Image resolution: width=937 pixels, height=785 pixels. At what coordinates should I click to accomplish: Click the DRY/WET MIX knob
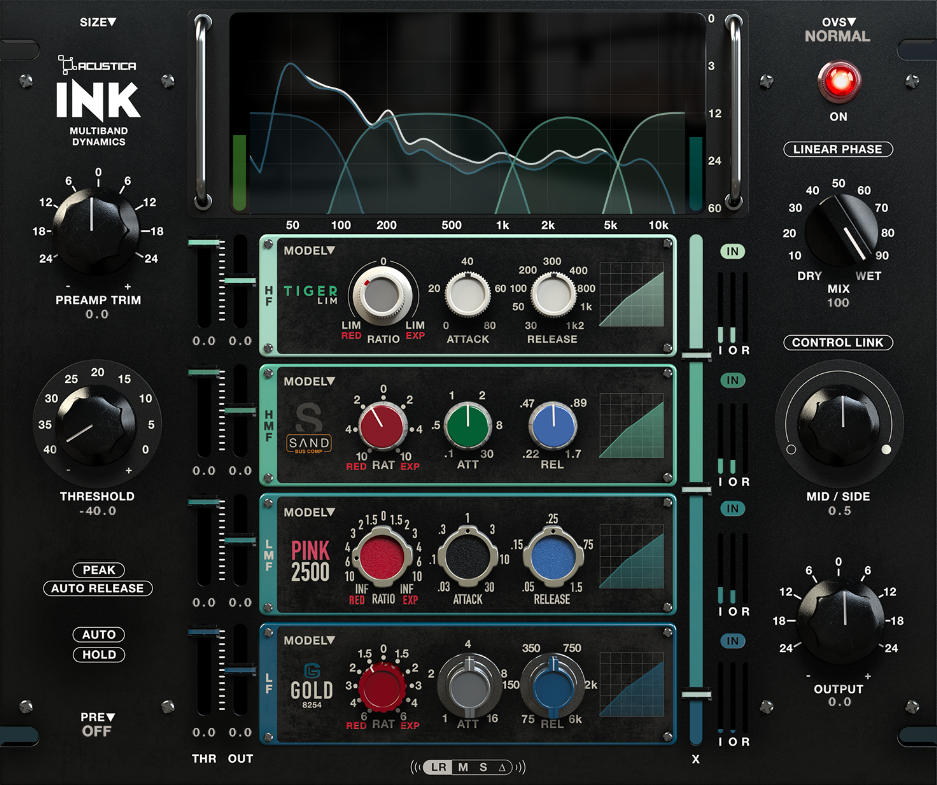[x=841, y=229]
